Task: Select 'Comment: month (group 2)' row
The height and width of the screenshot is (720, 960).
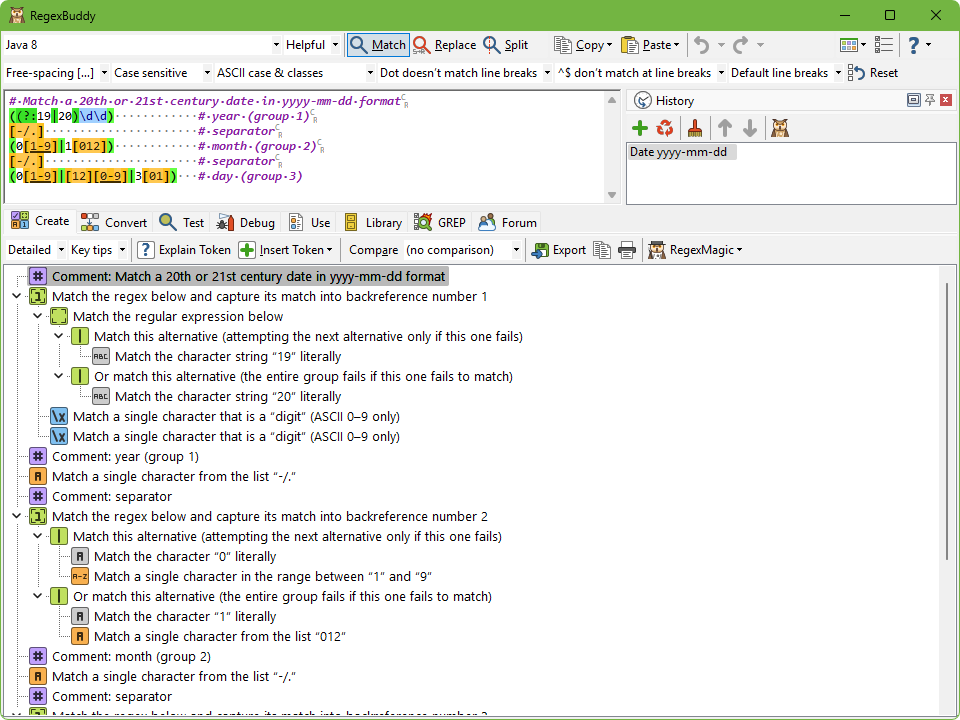Action: pyautogui.click(x=131, y=656)
